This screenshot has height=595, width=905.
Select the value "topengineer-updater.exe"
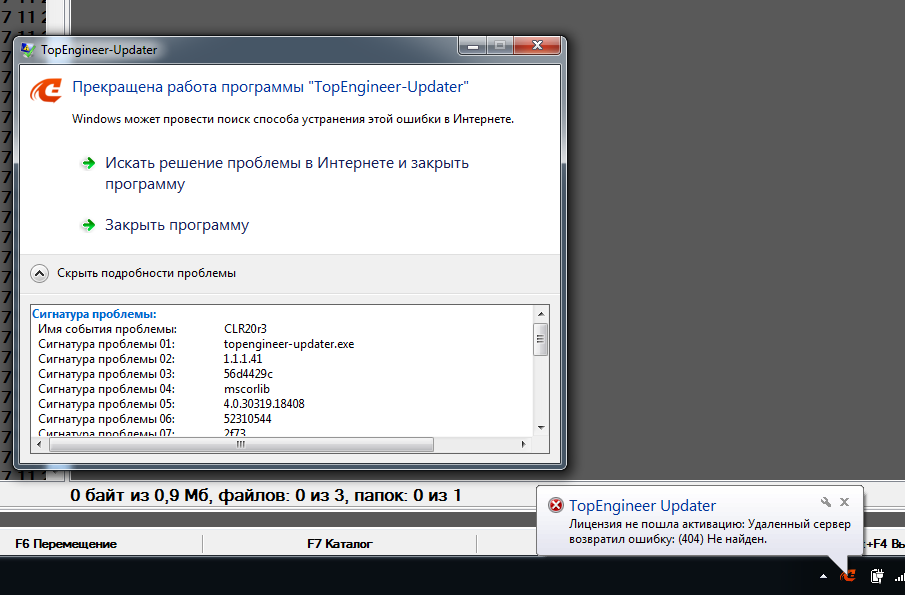click(289, 344)
